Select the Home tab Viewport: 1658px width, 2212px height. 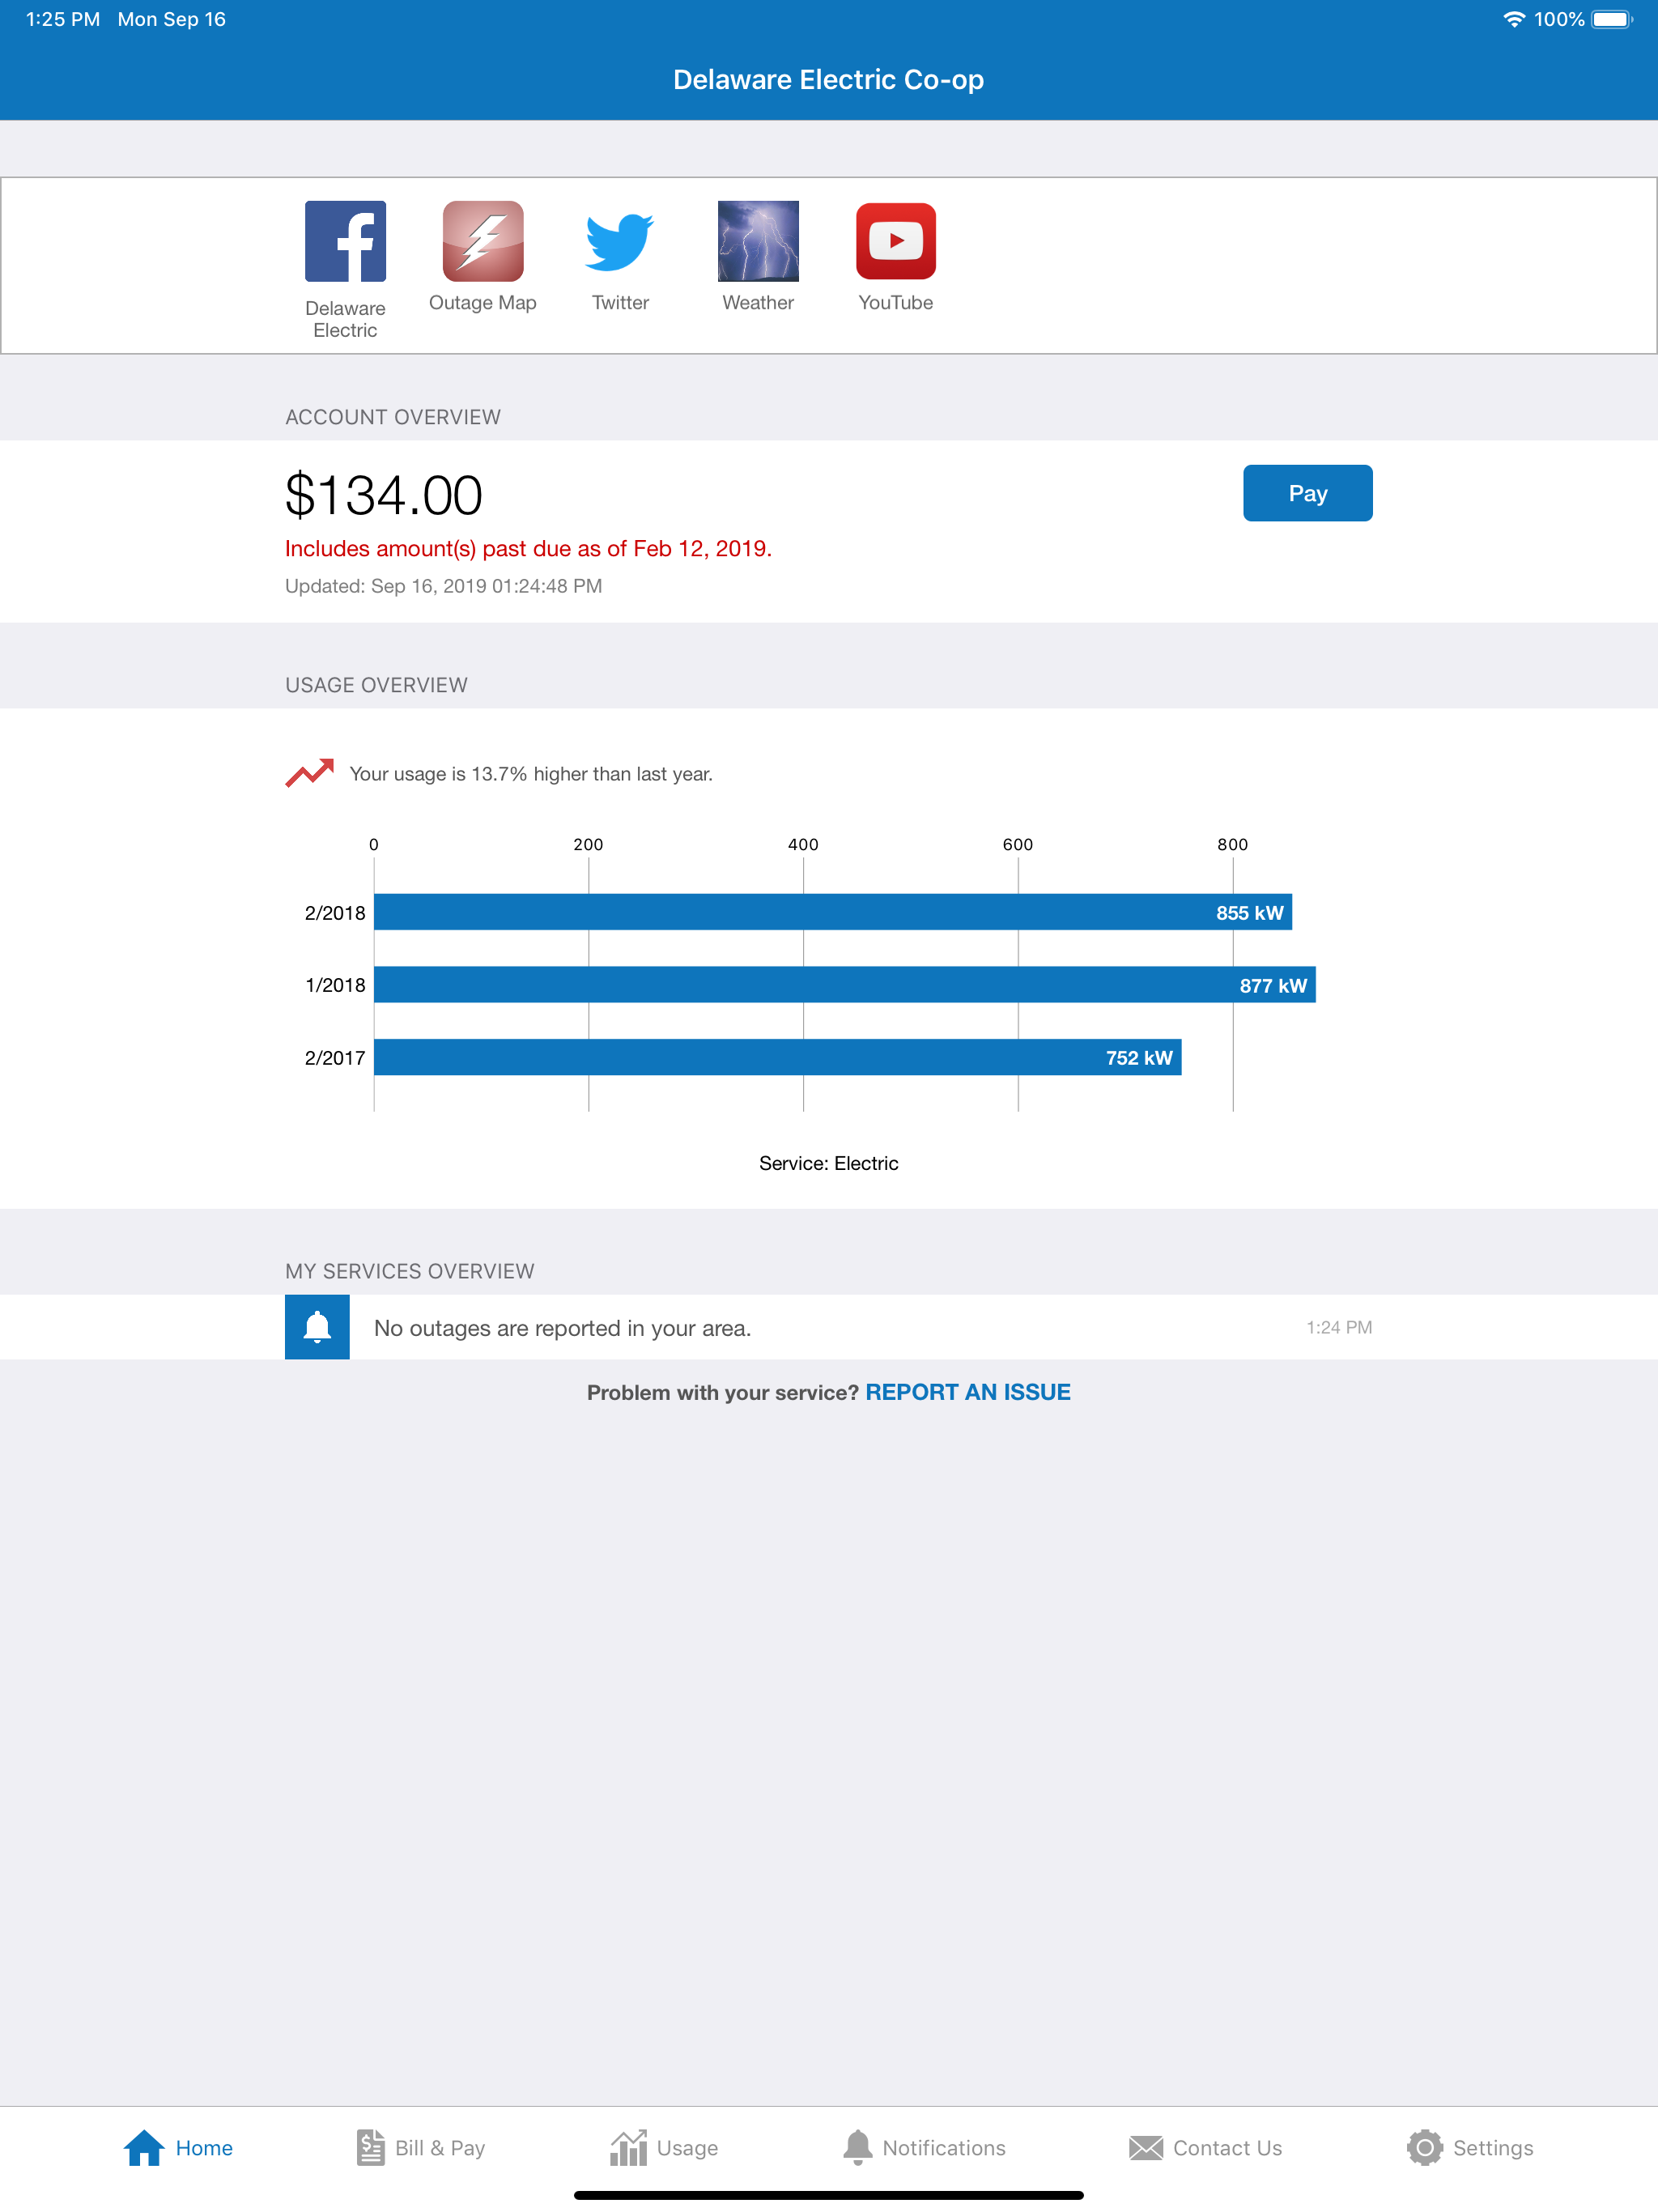click(x=178, y=2148)
